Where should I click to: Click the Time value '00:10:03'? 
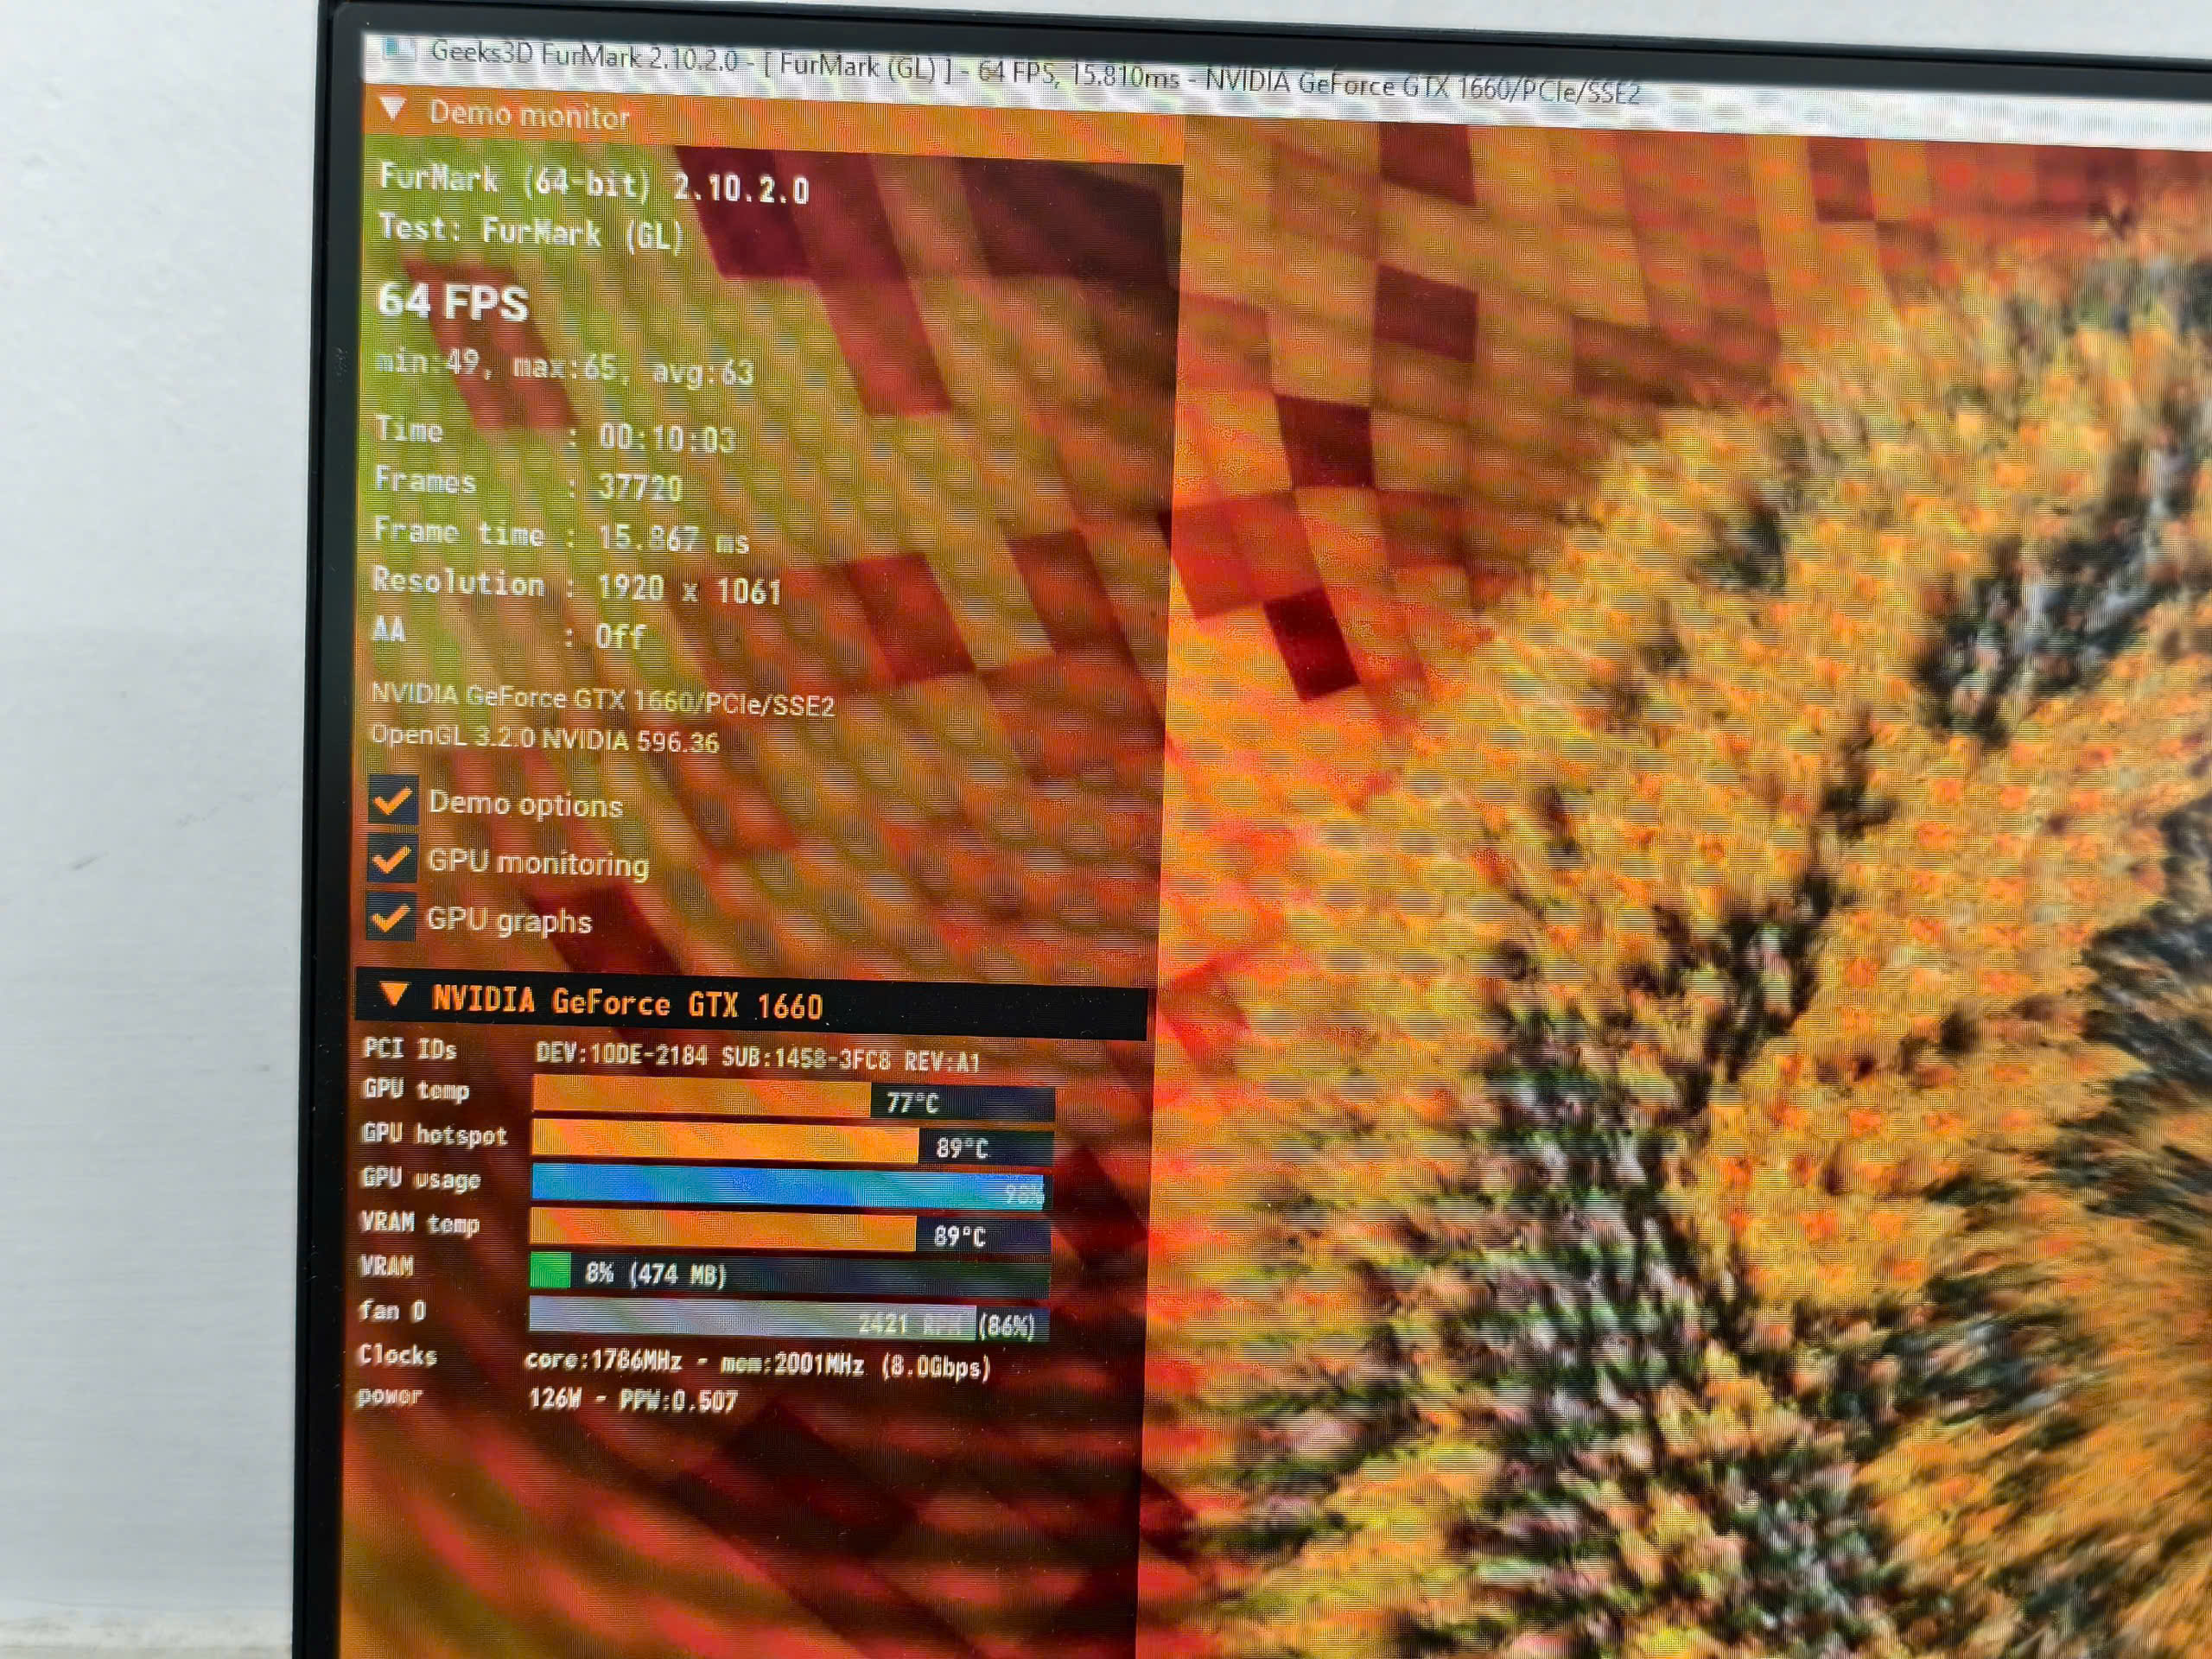667,438
